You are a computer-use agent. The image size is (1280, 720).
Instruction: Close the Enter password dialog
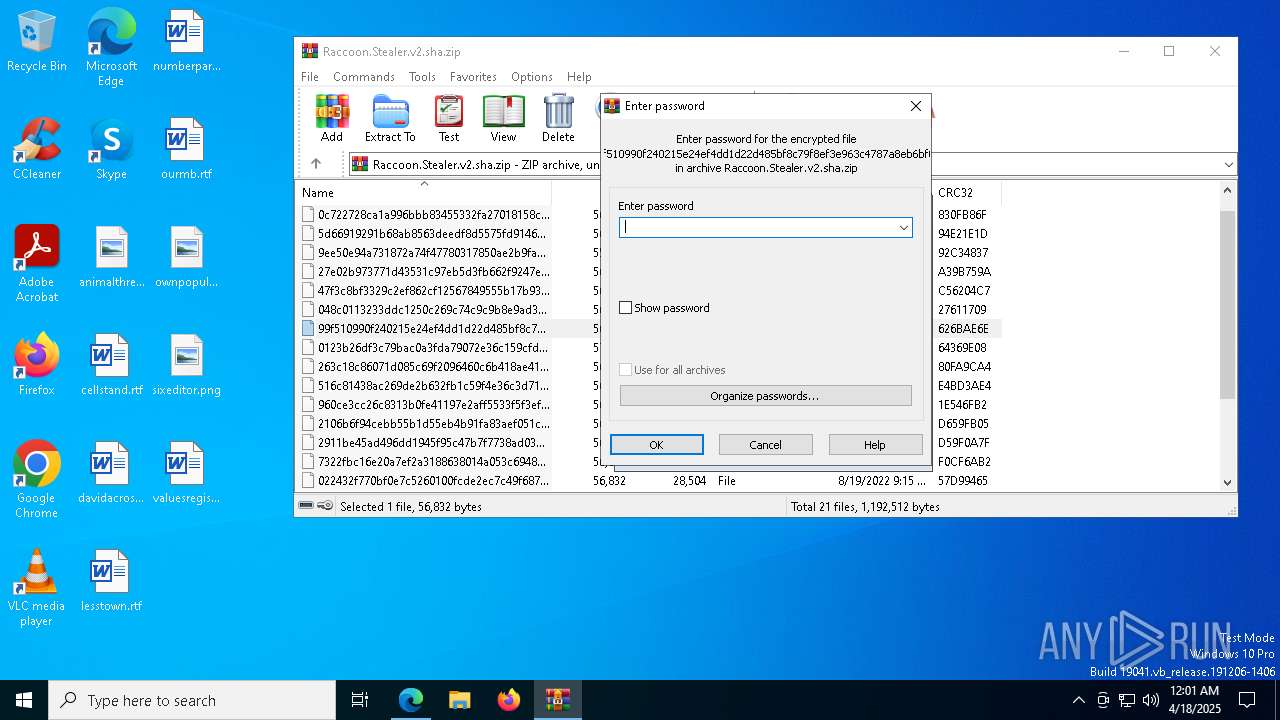pos(915,106)
